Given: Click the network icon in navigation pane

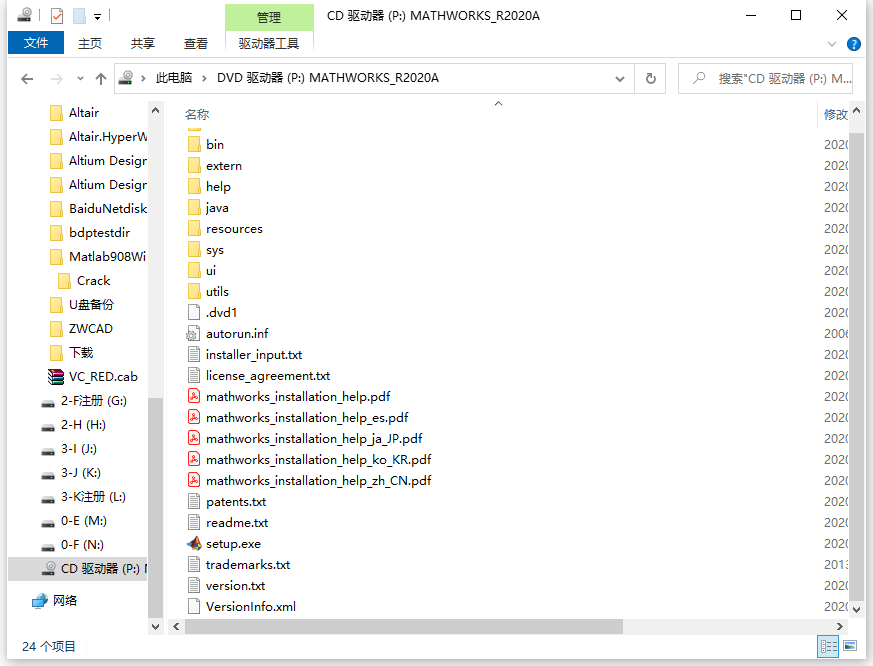Looking at the screenshot, I should 40,601.
